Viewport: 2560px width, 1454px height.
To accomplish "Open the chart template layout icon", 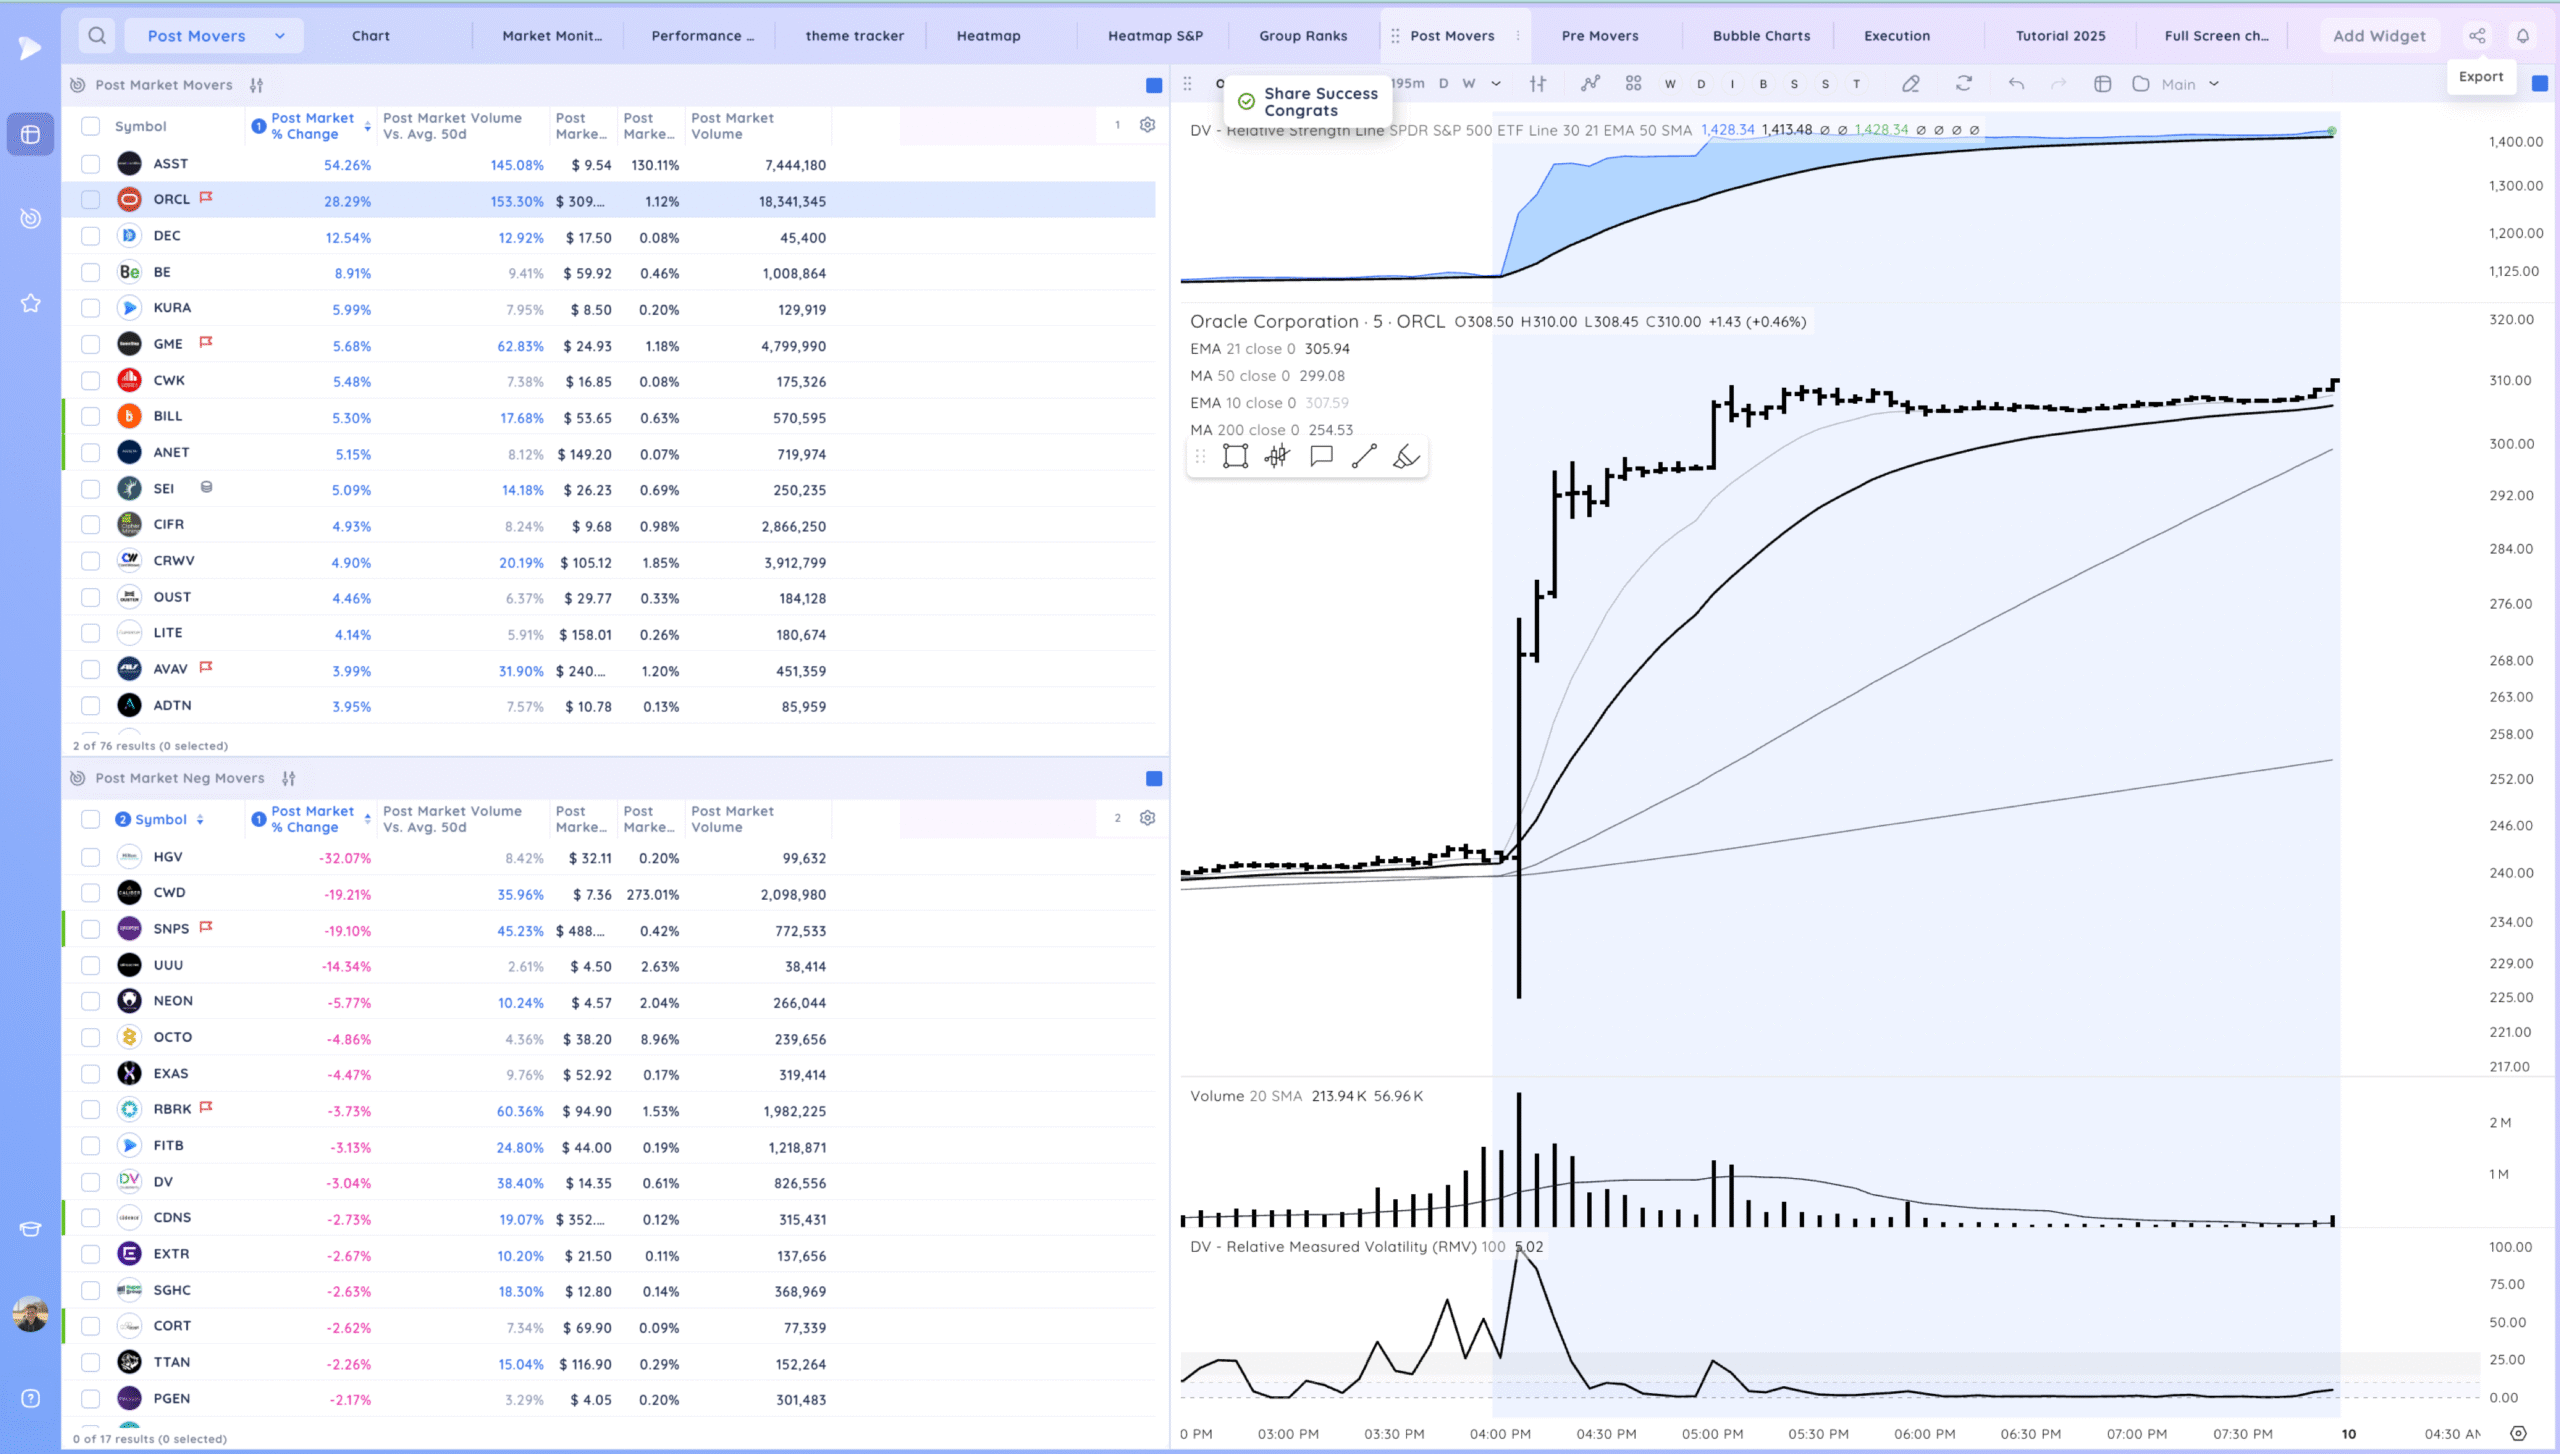I will 2102,84.
